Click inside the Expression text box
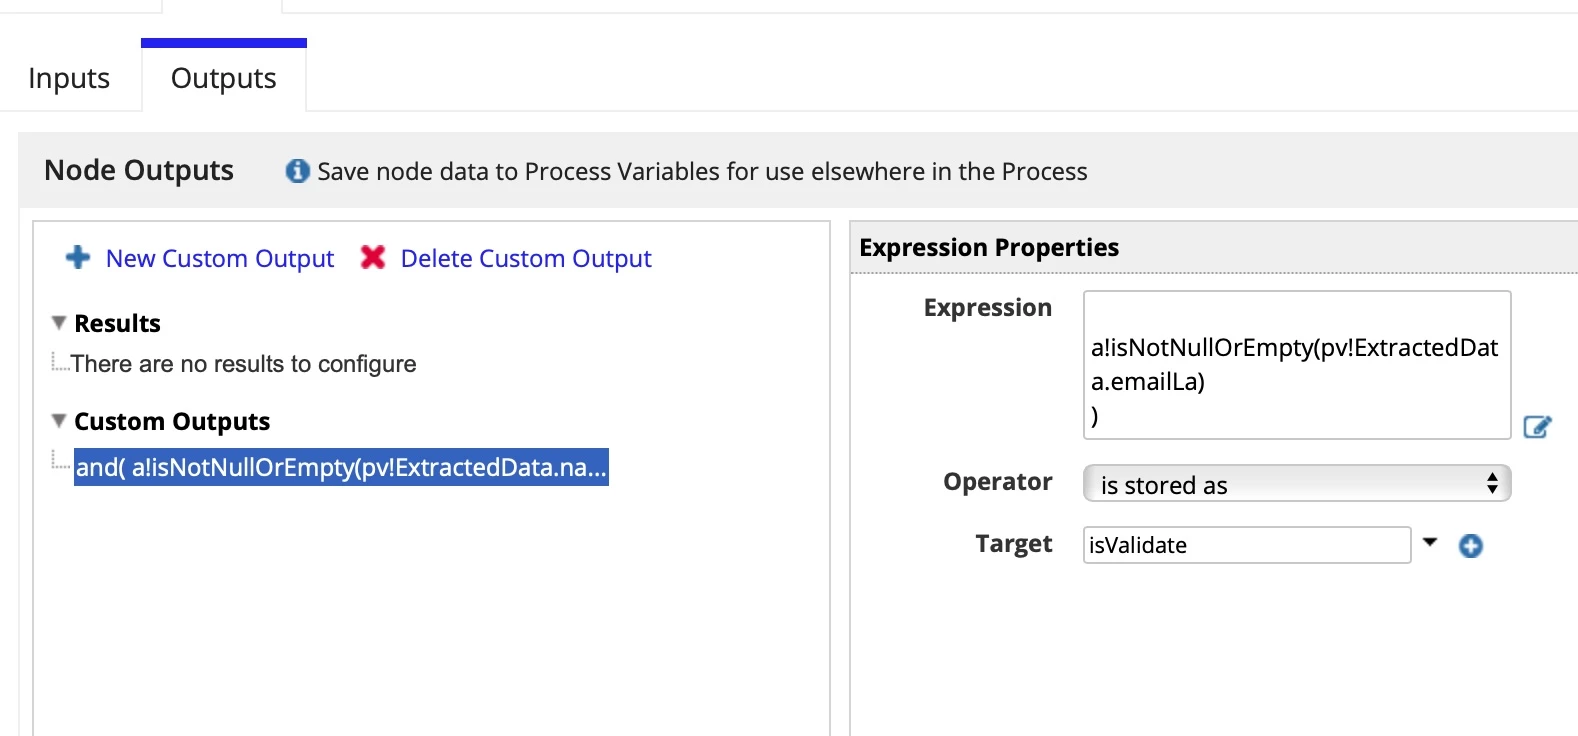Image resolution: width=1578 pixels, height=736 pixels. coord(1297,365)
